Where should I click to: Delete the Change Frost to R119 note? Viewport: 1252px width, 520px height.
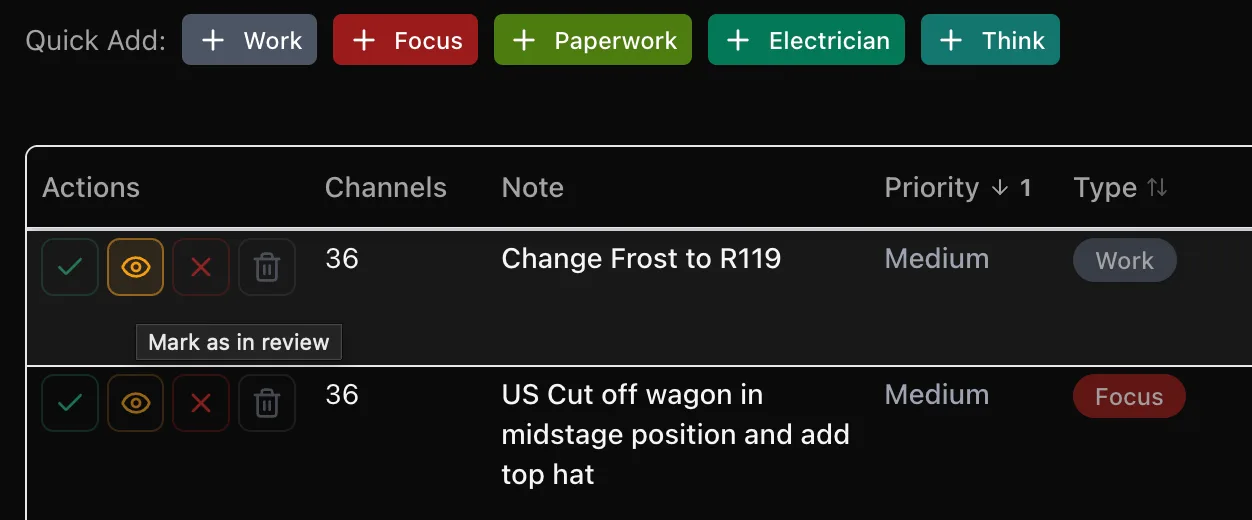click(x=267, y=267)
